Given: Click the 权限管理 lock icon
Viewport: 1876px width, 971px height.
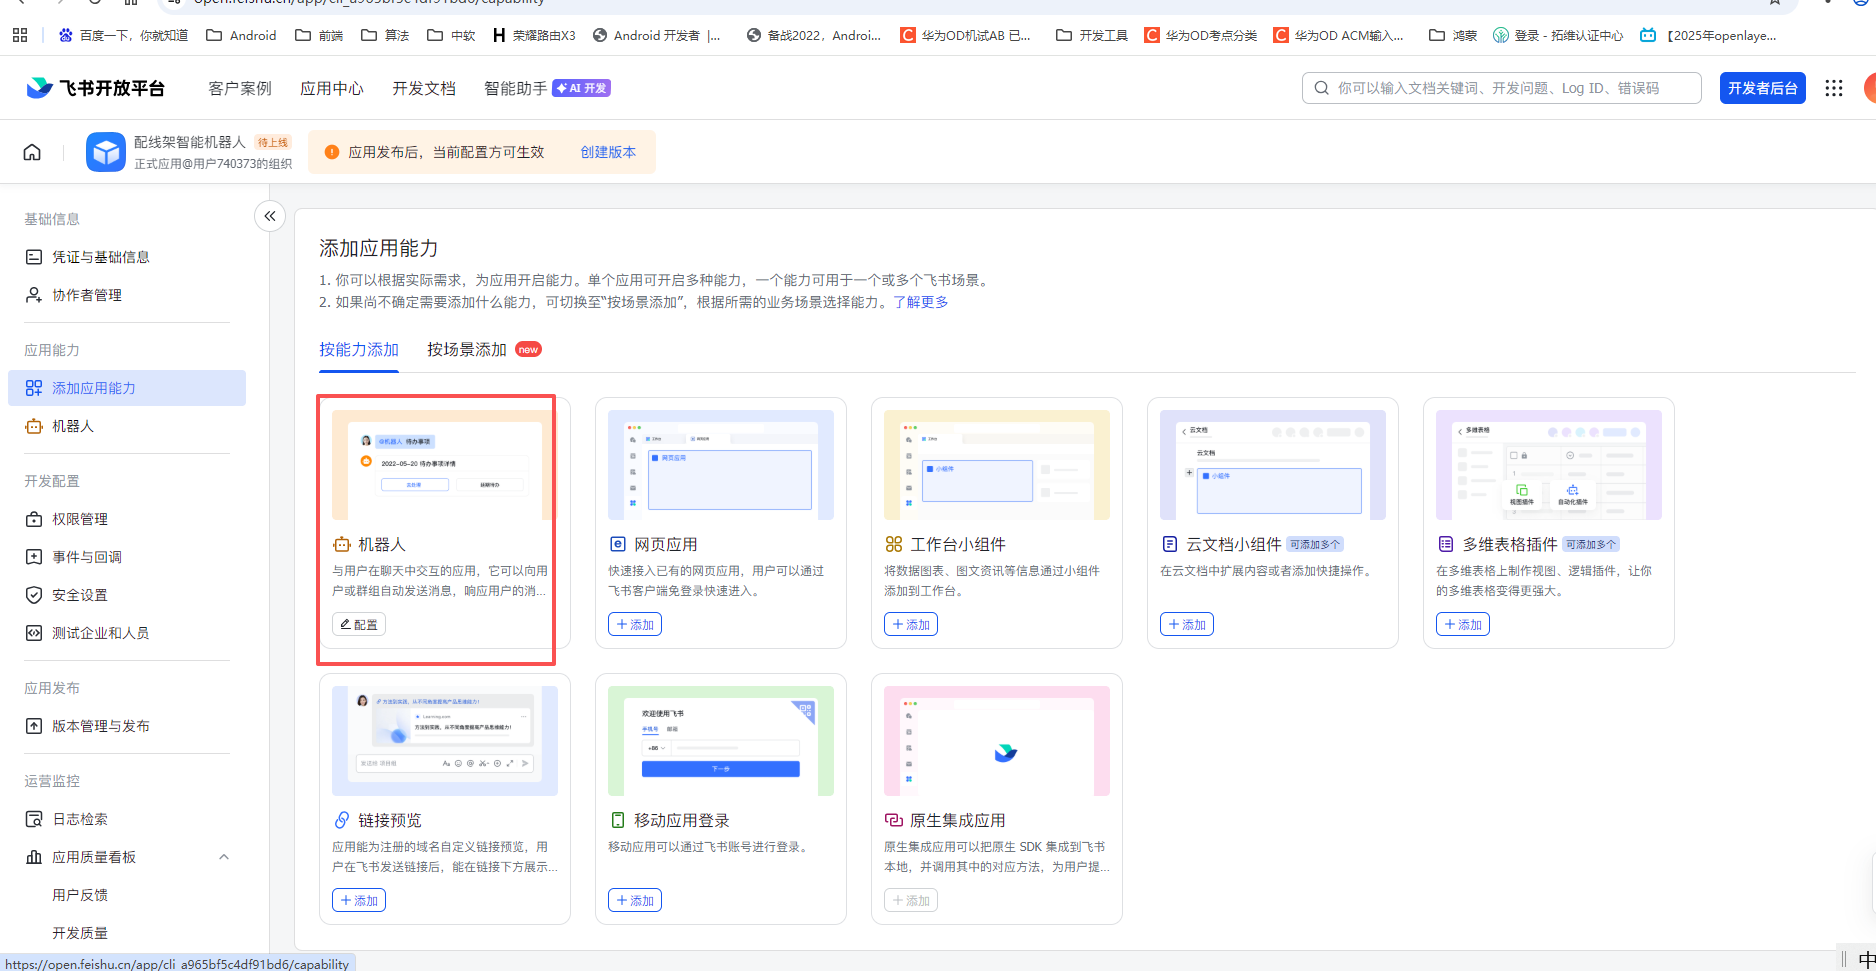Looking at the screenshot, I should pyautogui.click(x=34, y=519).
